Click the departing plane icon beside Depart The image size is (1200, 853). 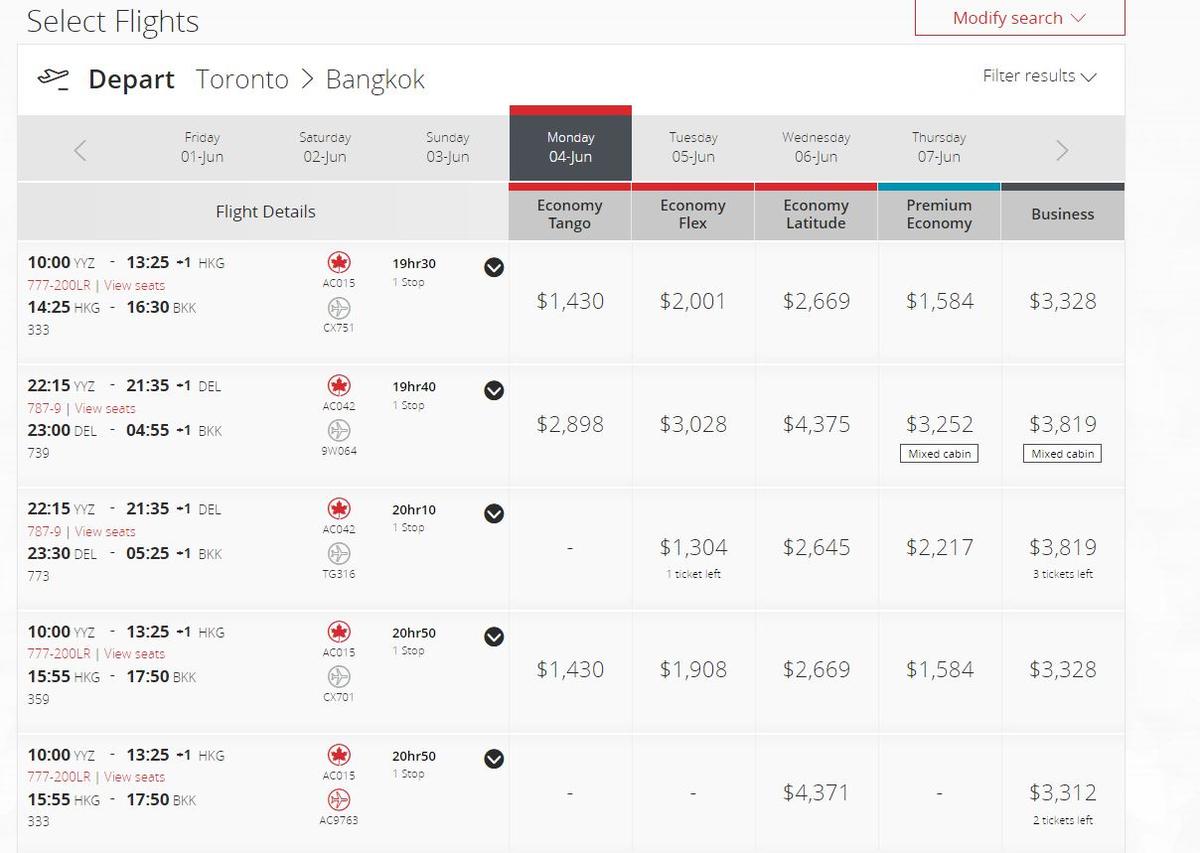click(x=53, y=79)
